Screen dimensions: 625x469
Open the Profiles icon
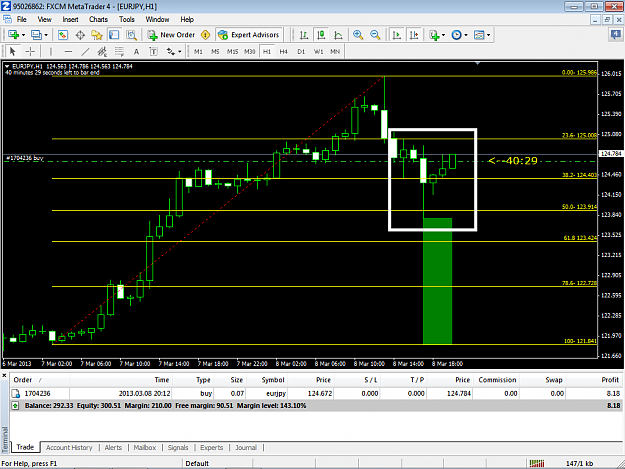tap(36, 35)
